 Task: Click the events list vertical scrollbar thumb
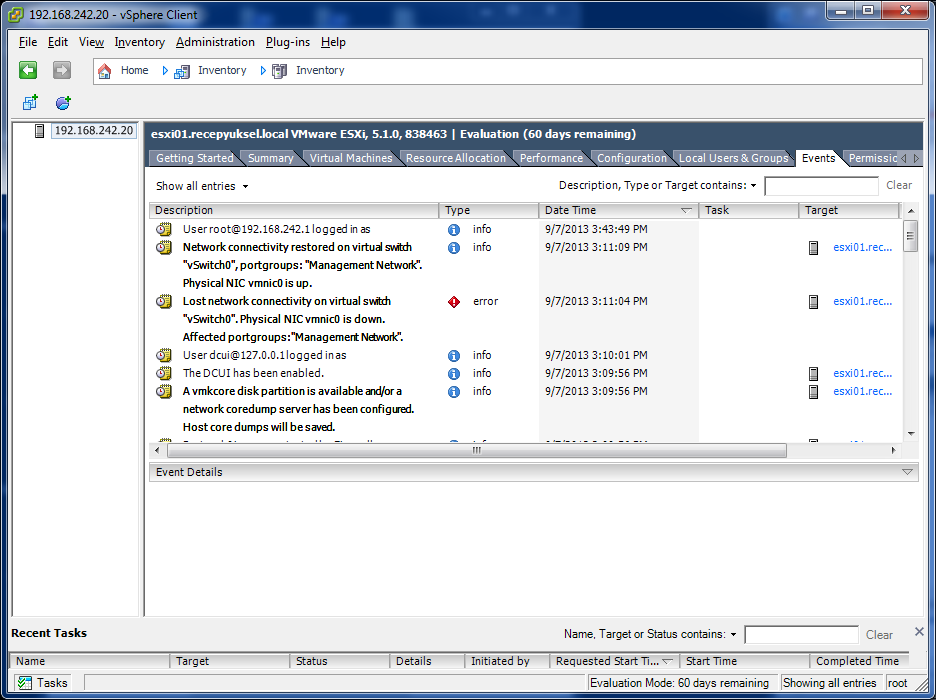(x=910, y=236)
